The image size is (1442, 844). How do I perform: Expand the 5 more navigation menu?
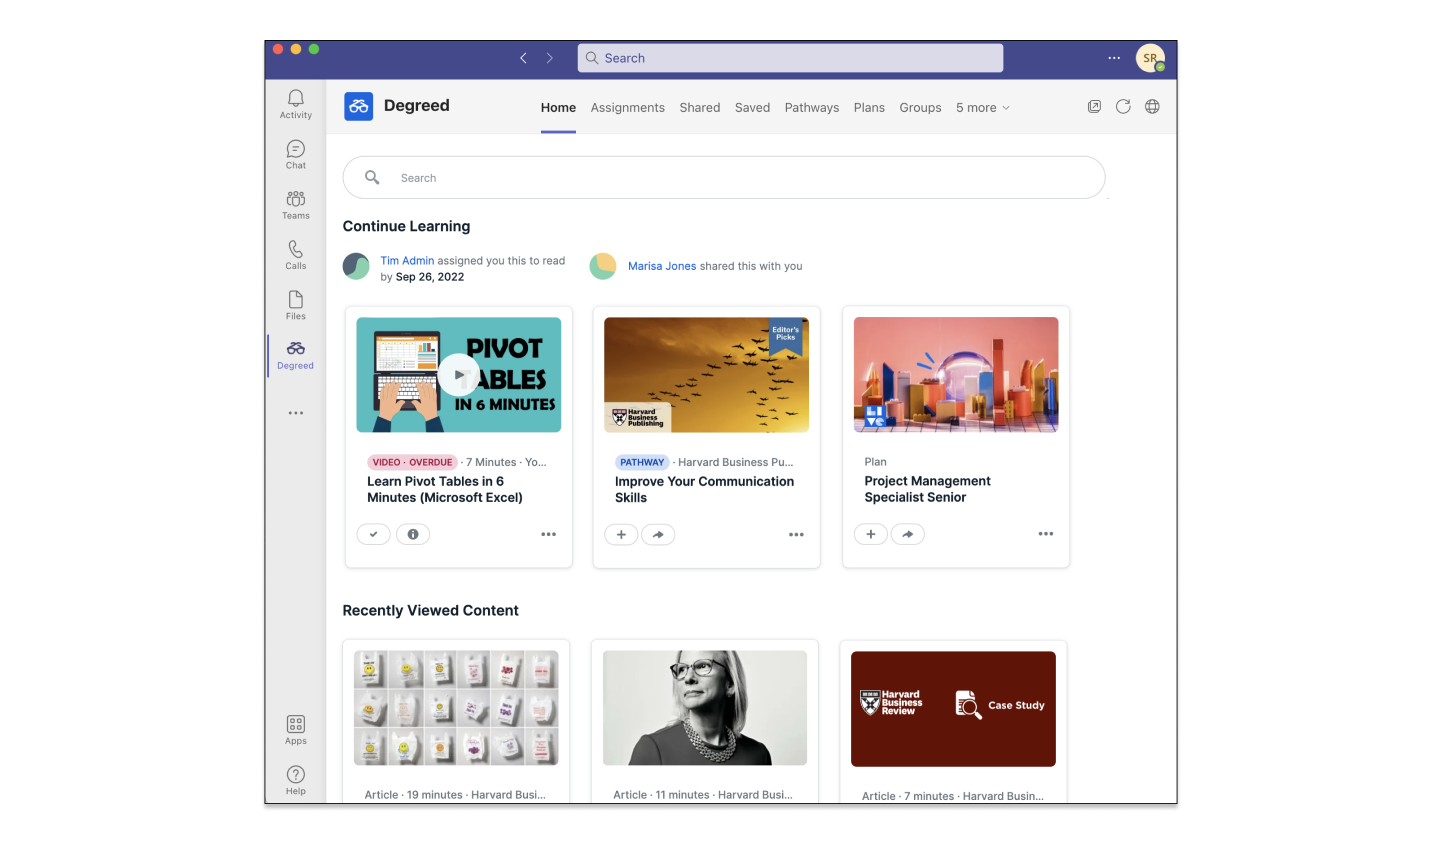pyautogui.click(x=982, y=107)
